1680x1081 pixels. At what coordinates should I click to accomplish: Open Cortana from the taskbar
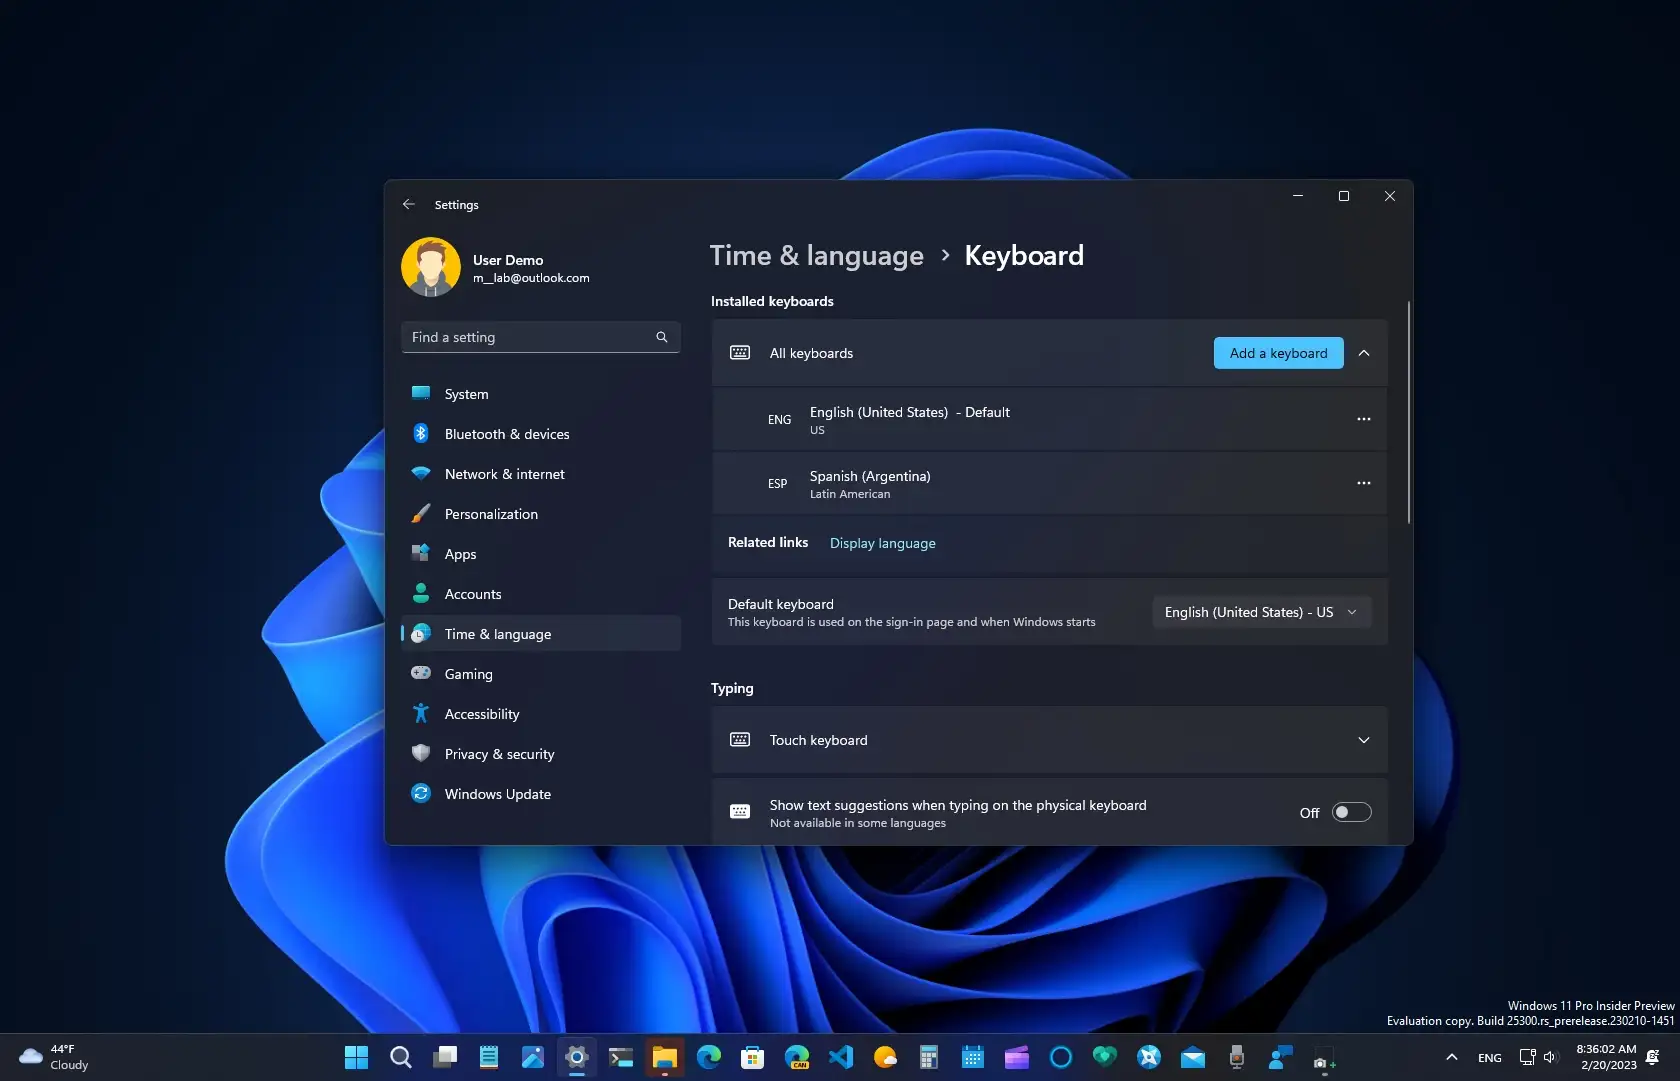pyautogui.click(x=1061, y=1057)
